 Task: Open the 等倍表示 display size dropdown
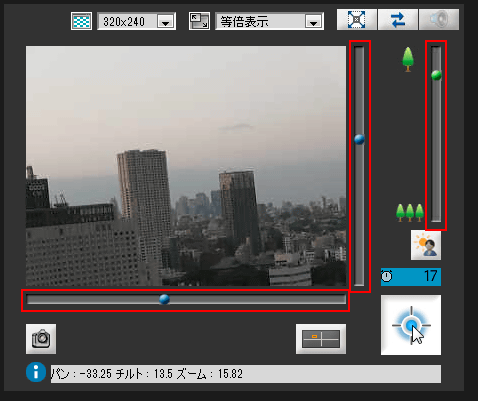pyautogui.click(x=269, y=21)
